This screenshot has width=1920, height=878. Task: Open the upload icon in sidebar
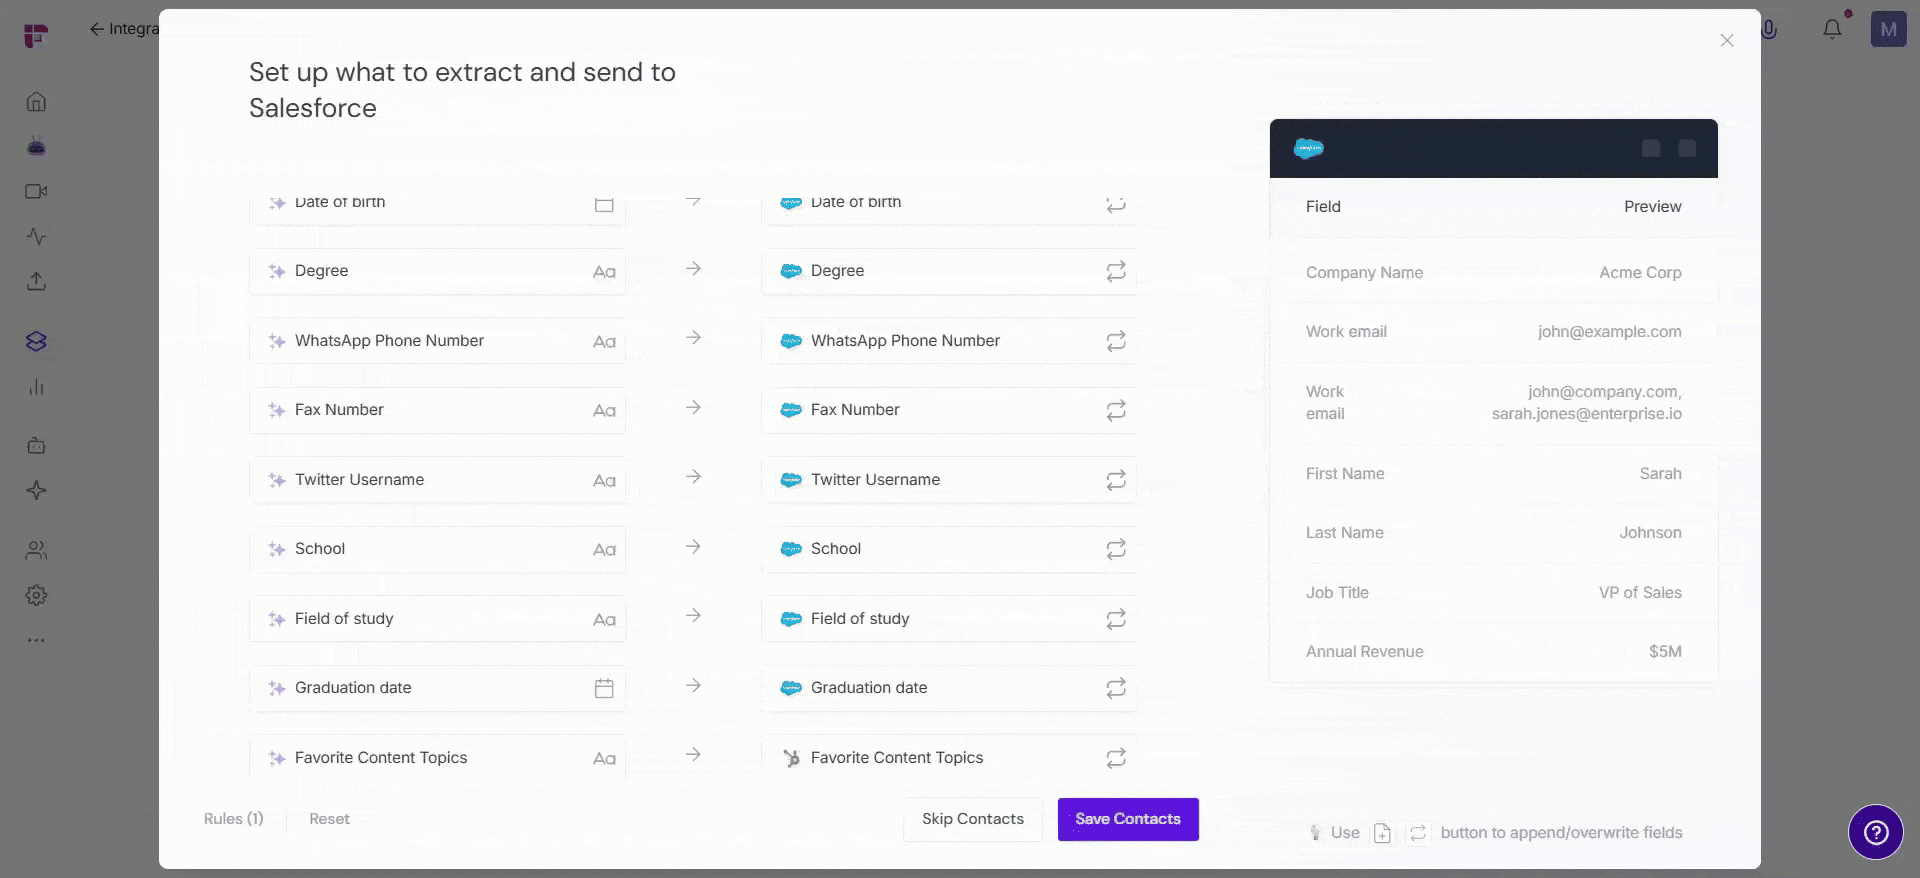coord(36,281)
